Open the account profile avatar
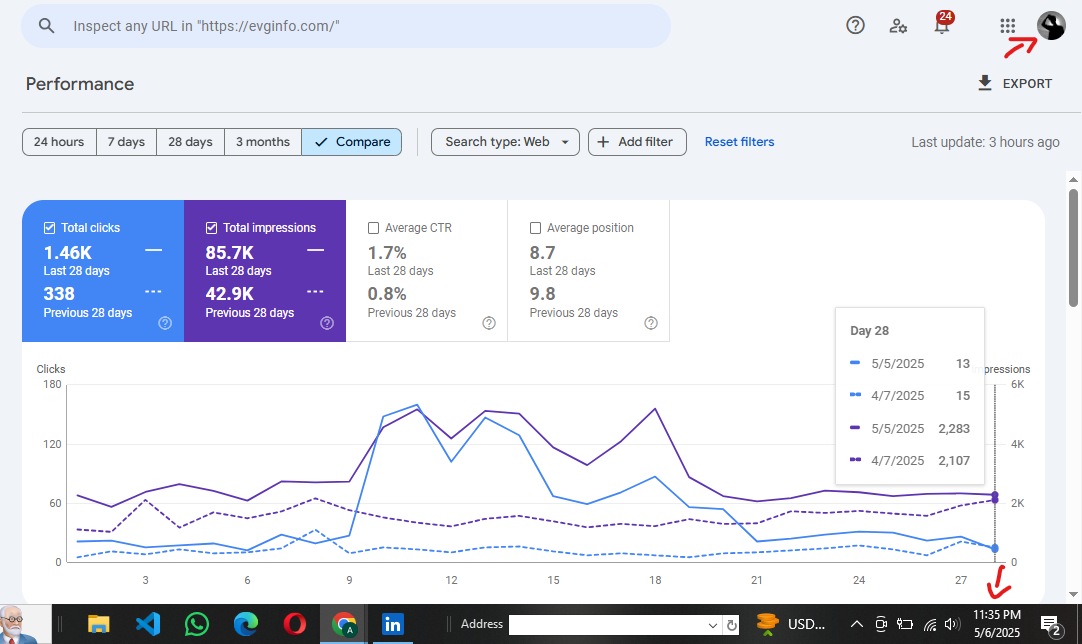The image size is (1082, 644). pos(1051,26)
